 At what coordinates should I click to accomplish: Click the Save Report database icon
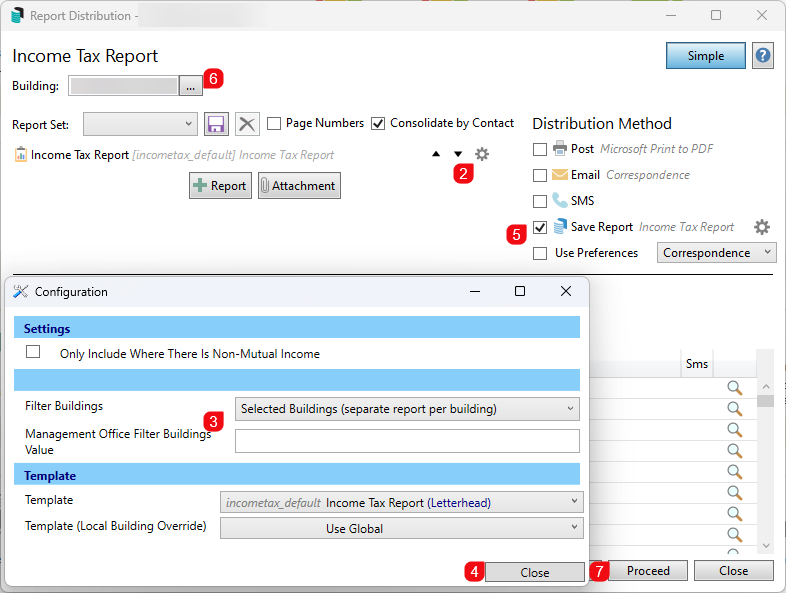(560, 226)
